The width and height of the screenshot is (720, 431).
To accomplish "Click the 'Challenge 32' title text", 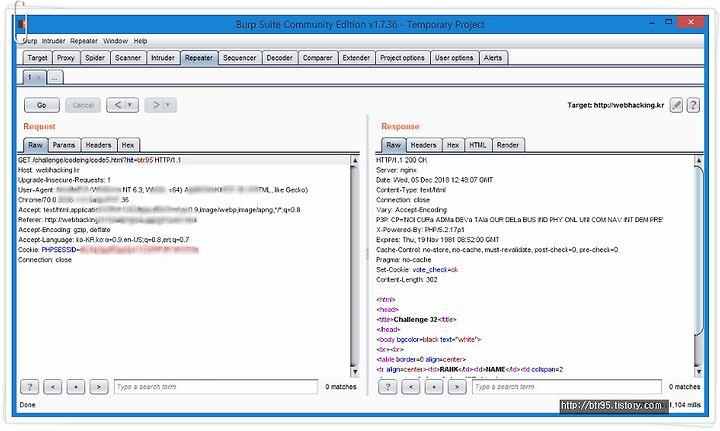I will (416, 319).
